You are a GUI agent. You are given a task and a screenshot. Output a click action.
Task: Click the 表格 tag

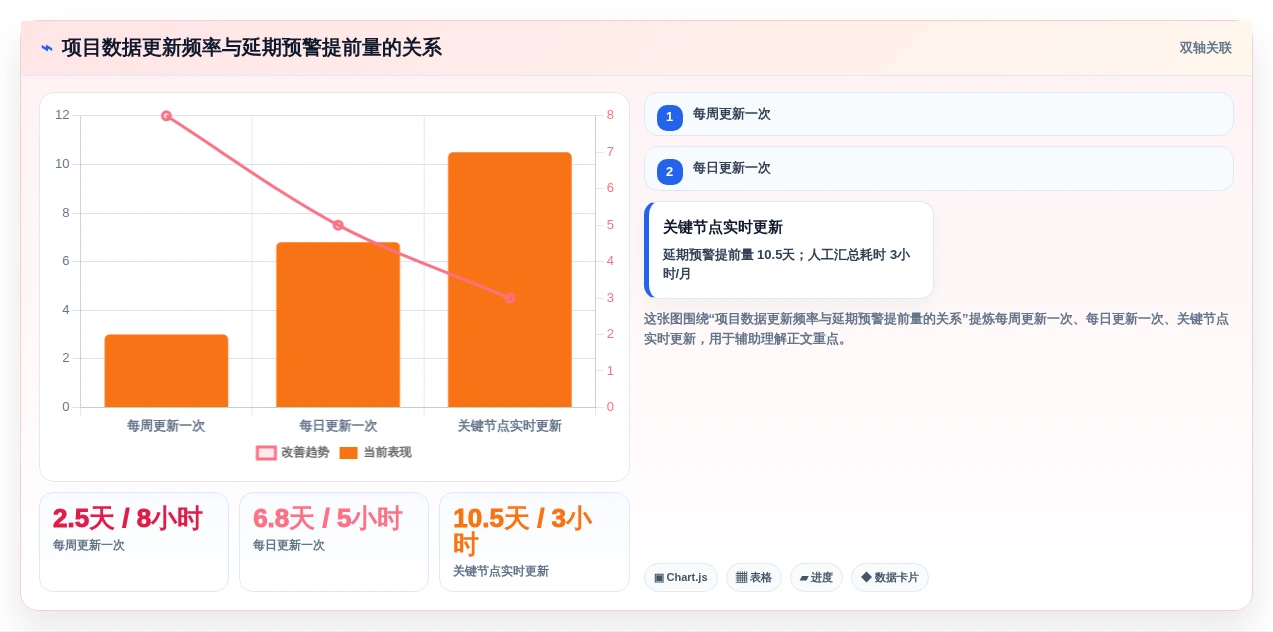[x=754, y=577]
